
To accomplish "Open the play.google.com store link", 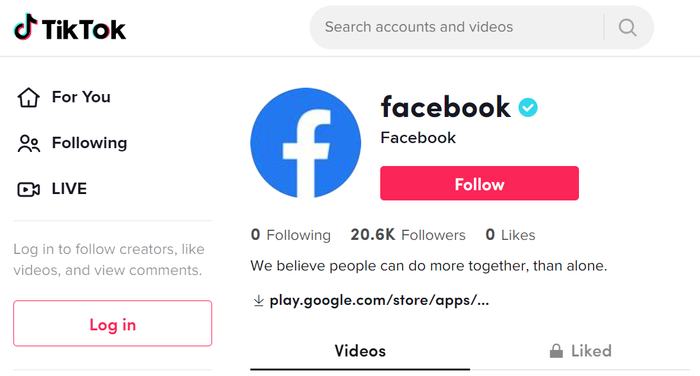I will tap(379, 301).
